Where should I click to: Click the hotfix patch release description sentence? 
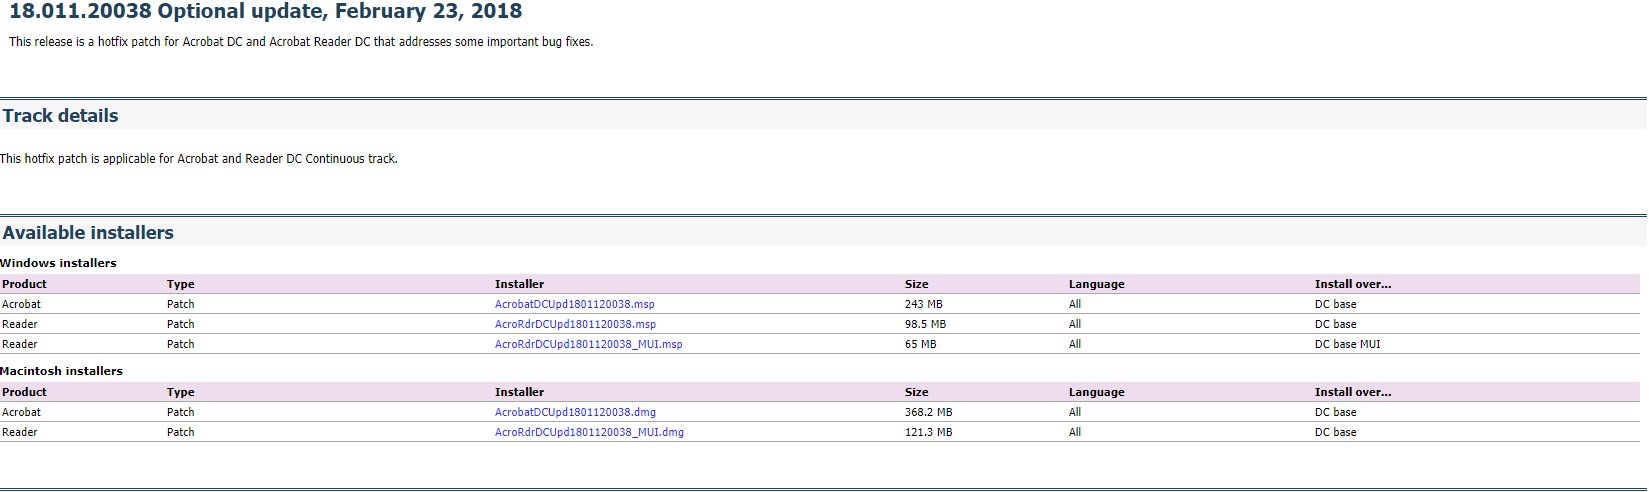coord(301,42)
